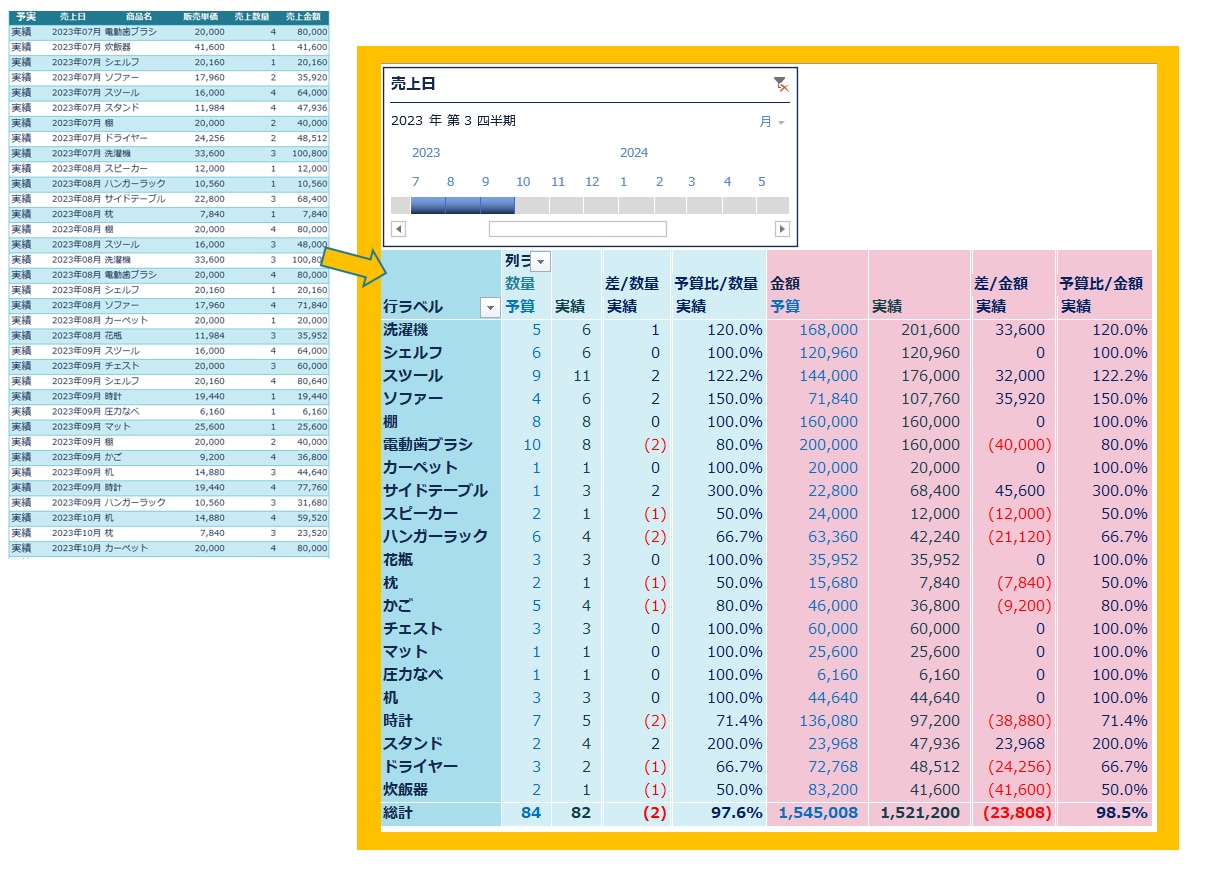Viewport: 1220px width, 869px height.
Task: Select the timeline bar segment for month 10
Action: (532, 205)
